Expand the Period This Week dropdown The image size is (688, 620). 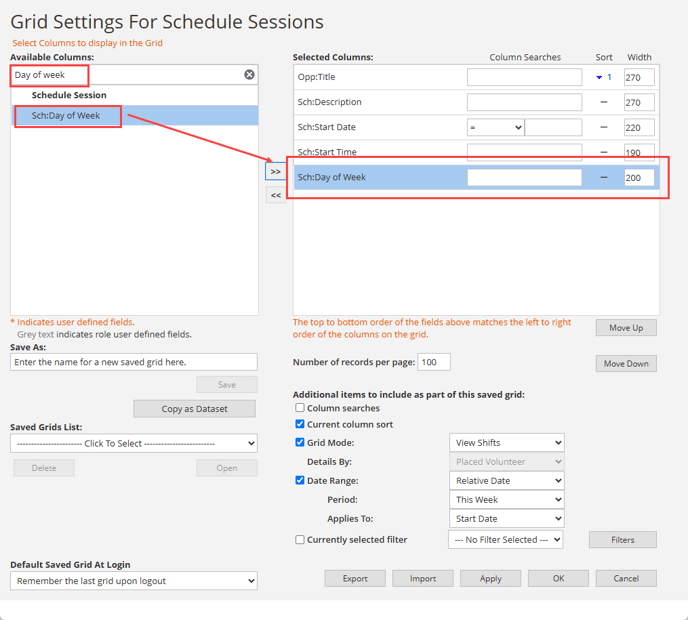(506, 499)
